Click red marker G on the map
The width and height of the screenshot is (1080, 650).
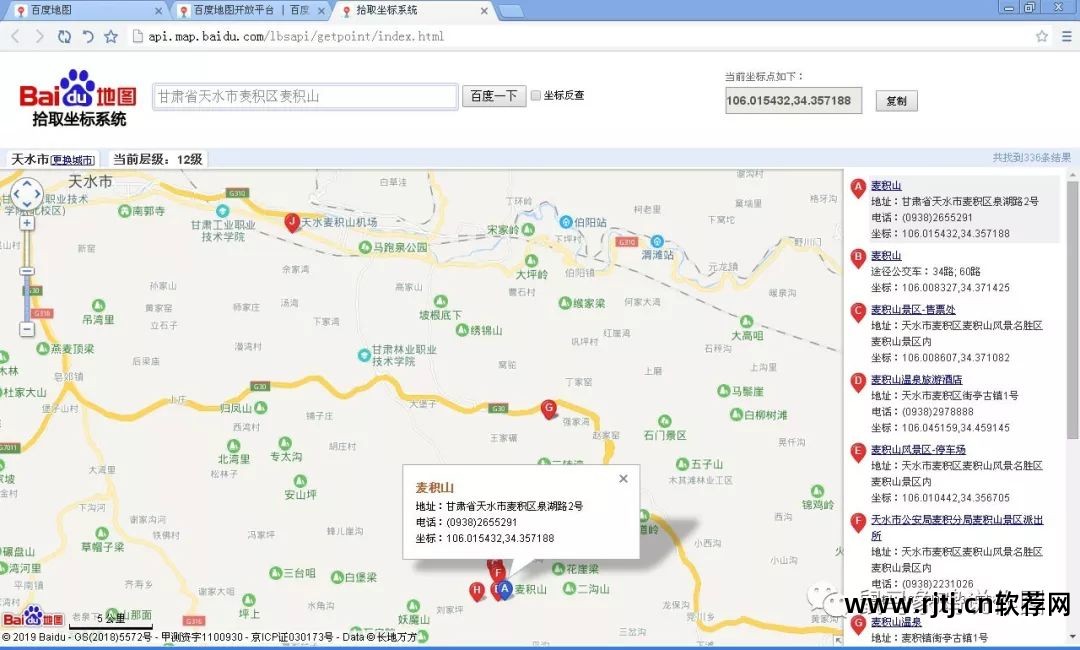pyautogui.click(x=549, y=409)
